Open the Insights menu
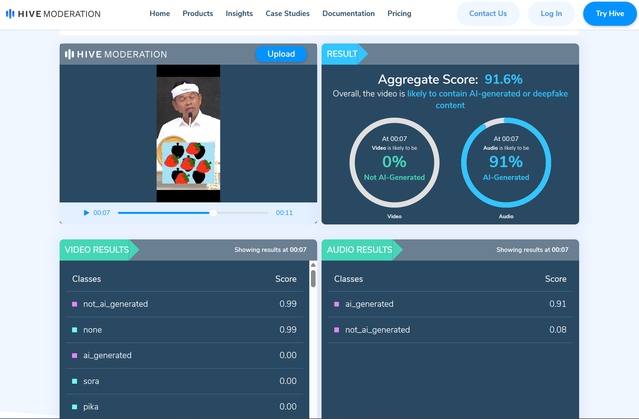The image size is (639, 419). pos(239,14)
